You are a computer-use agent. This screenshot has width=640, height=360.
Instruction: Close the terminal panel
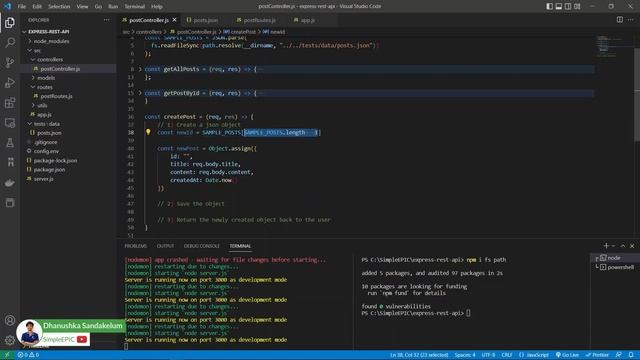pyautogui.click(x=632, y=246)
